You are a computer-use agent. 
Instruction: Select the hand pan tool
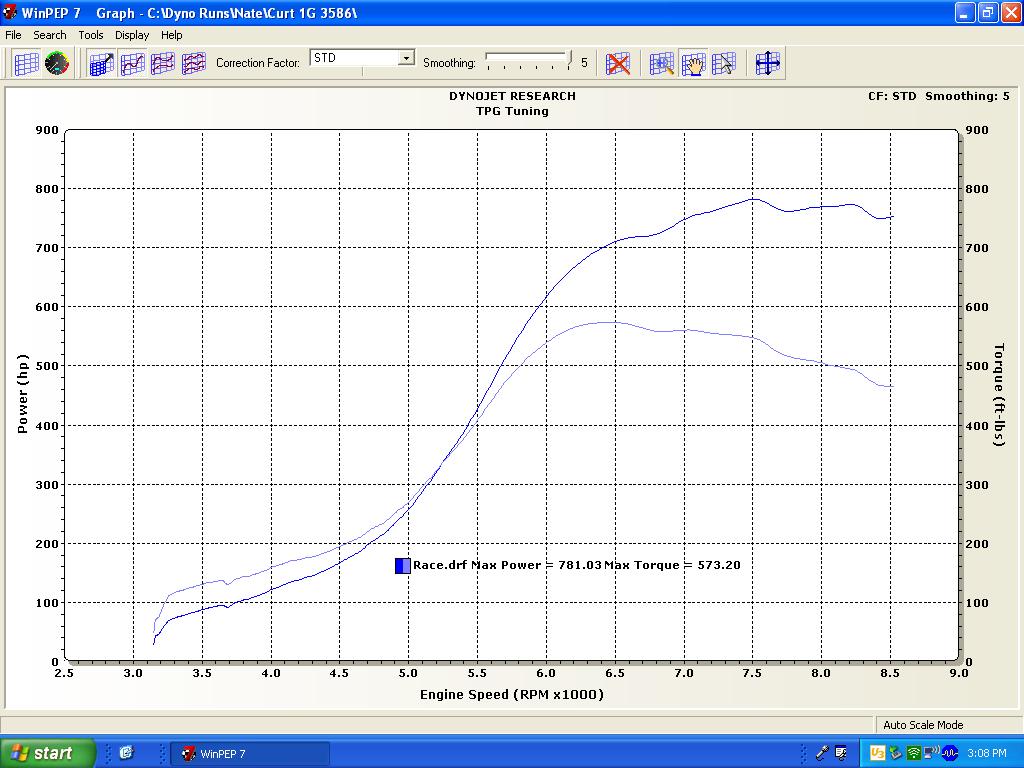pos(692,63)
